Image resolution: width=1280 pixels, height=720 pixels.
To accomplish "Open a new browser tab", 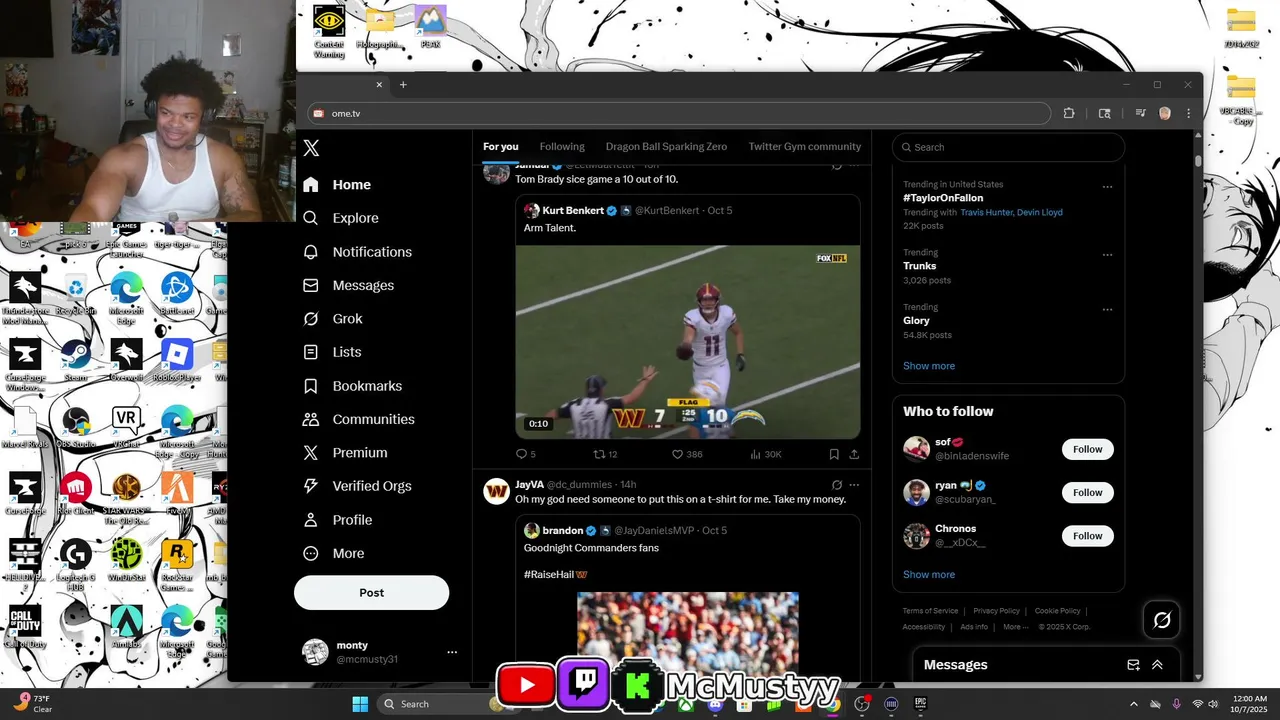I will tap(403, 85).
